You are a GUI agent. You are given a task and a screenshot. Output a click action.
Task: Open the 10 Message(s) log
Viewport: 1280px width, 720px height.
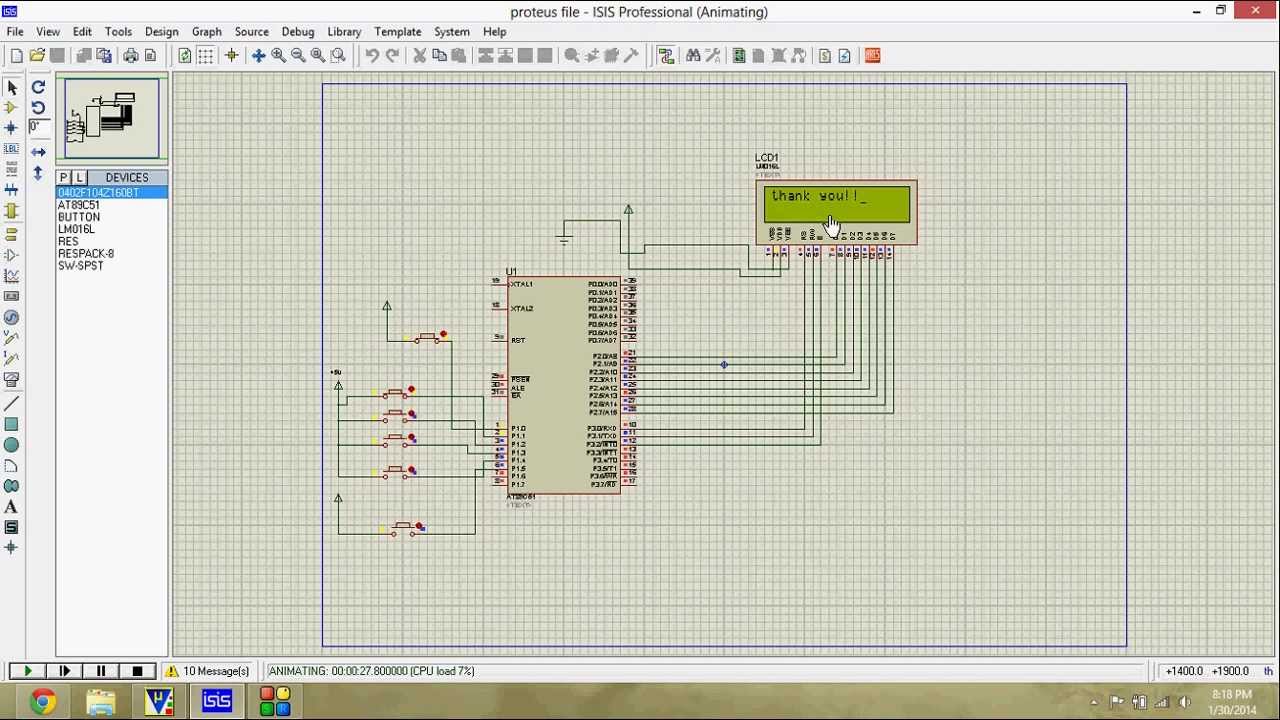(208, 671)
